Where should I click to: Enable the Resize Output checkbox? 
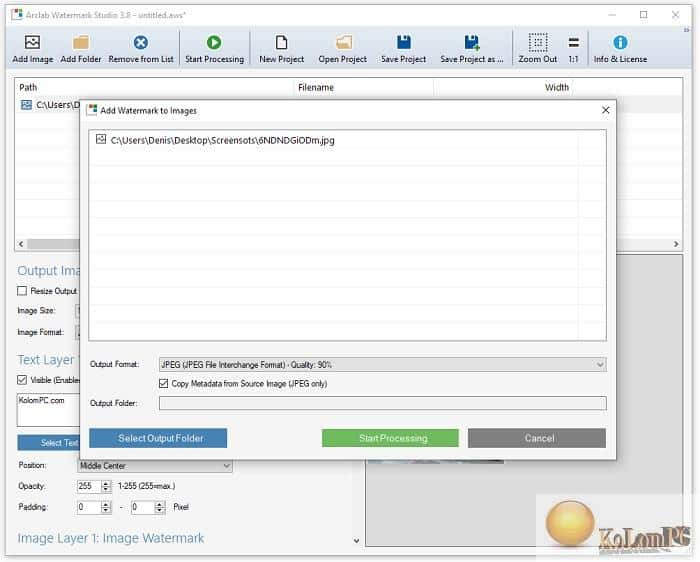tap(22, 291)
